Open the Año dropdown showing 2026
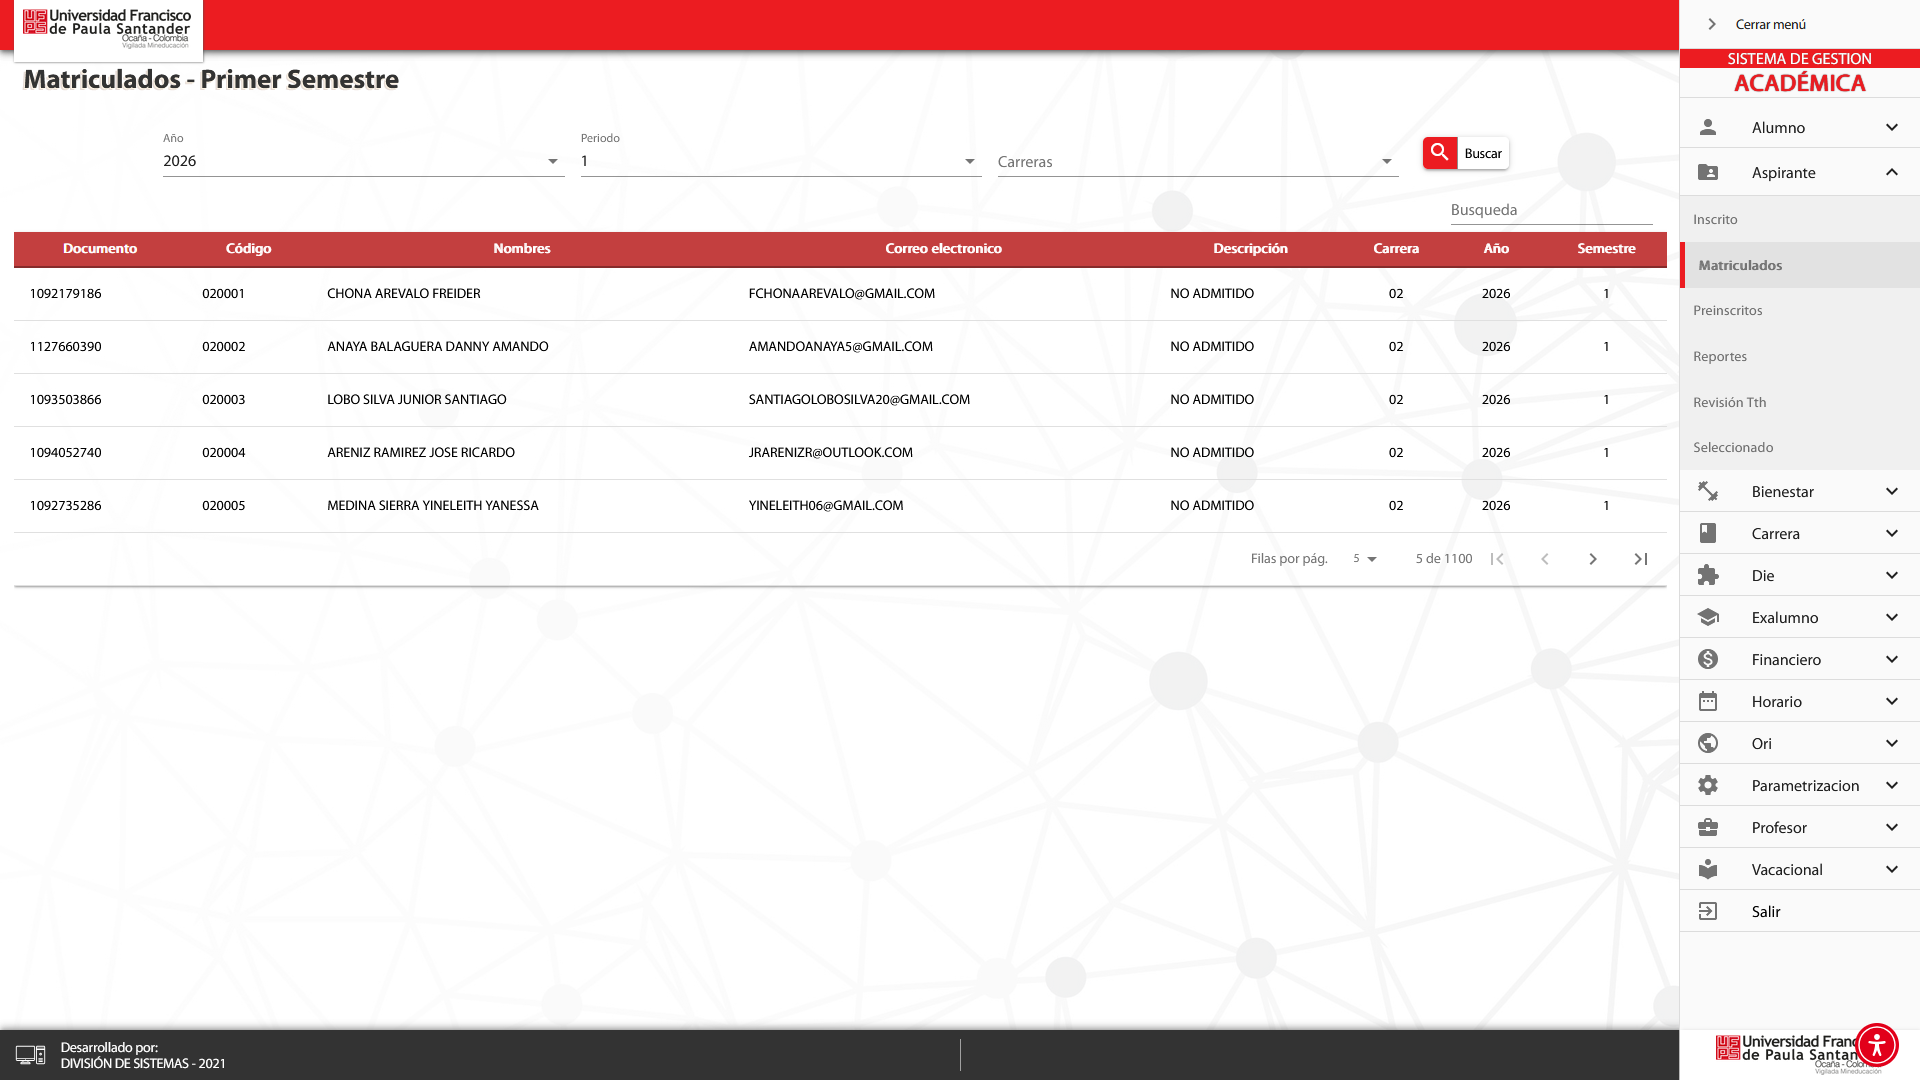 click(x=362, y=161)
